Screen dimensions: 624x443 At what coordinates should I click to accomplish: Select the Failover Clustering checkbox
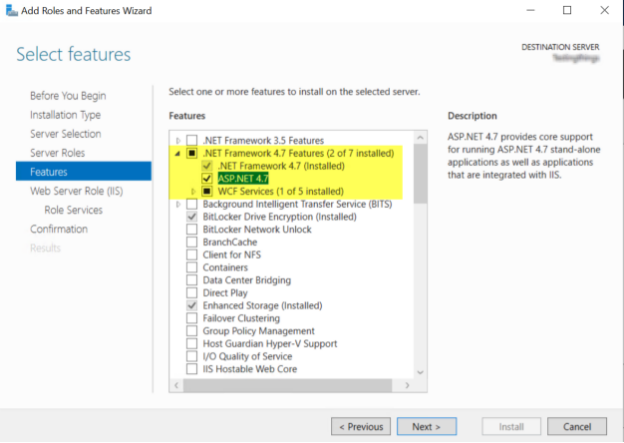(x=192, y=318)
